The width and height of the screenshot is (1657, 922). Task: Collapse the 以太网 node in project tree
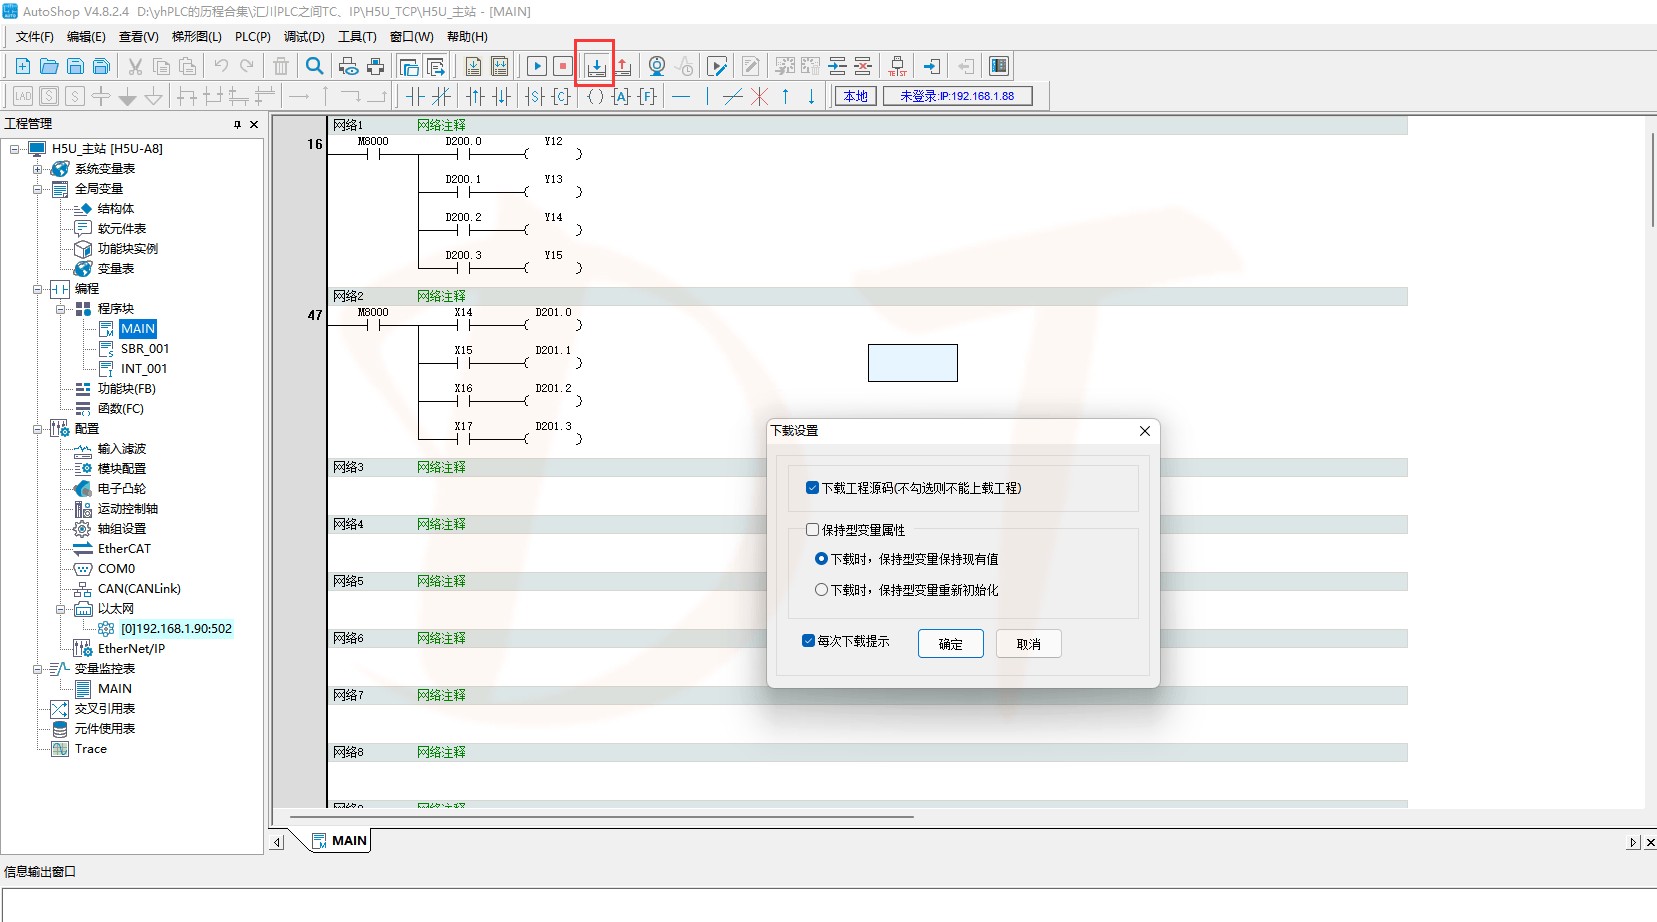click(60, 608)
